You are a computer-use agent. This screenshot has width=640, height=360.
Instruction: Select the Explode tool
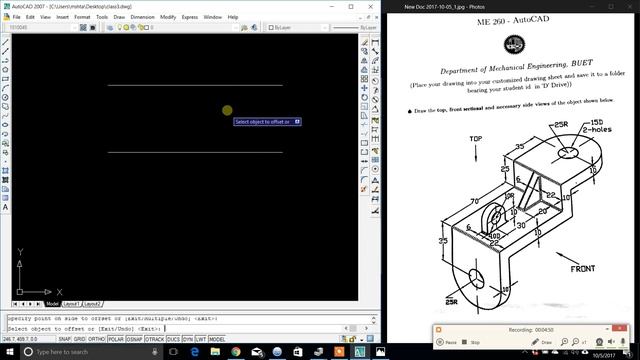click(364, 189)
